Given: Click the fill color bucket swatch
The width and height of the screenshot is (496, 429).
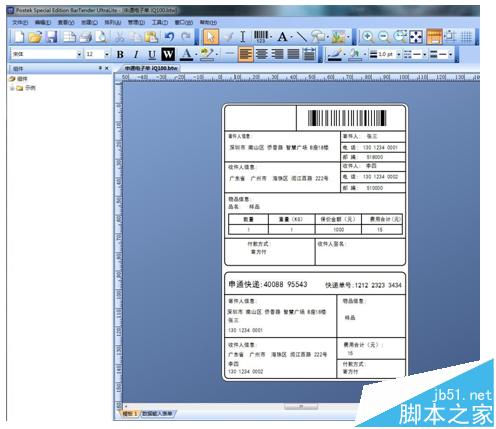Looking at the screenshot, I should click(355, 55).
